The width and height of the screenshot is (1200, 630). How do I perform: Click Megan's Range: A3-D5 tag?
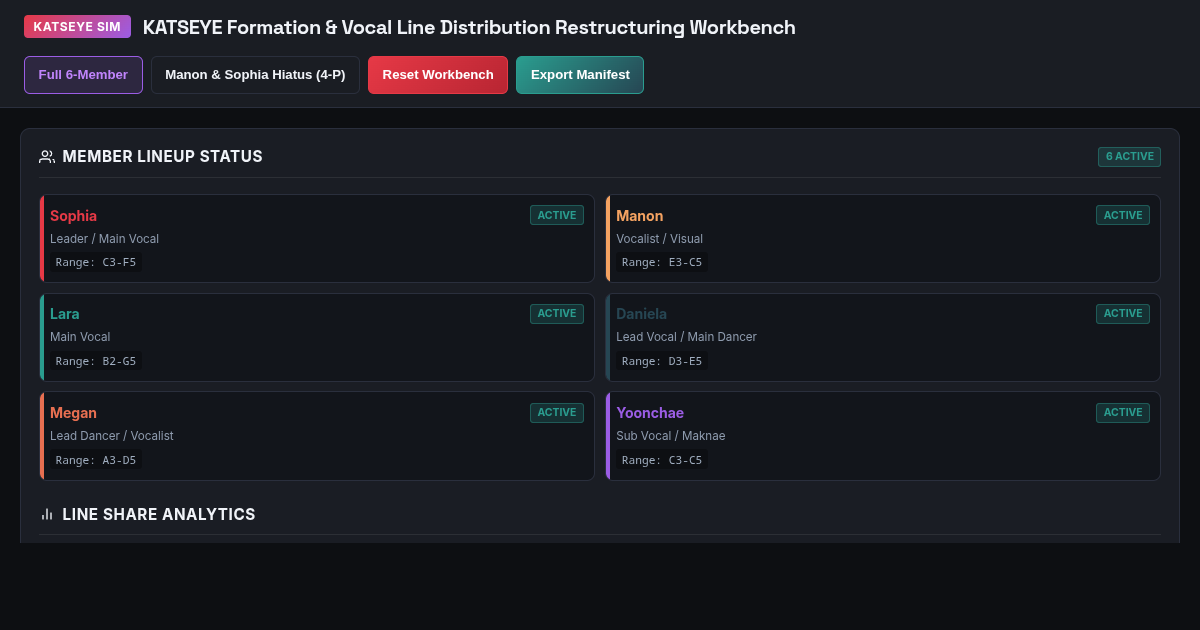point(96,460)
